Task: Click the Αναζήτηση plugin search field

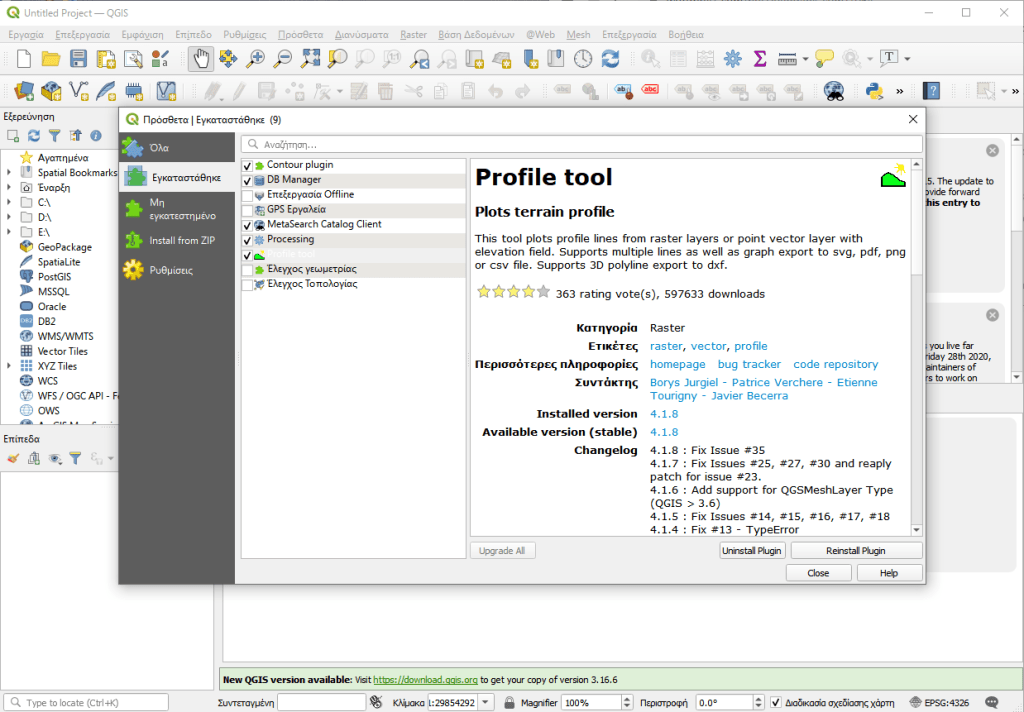Action: point(580,145)
